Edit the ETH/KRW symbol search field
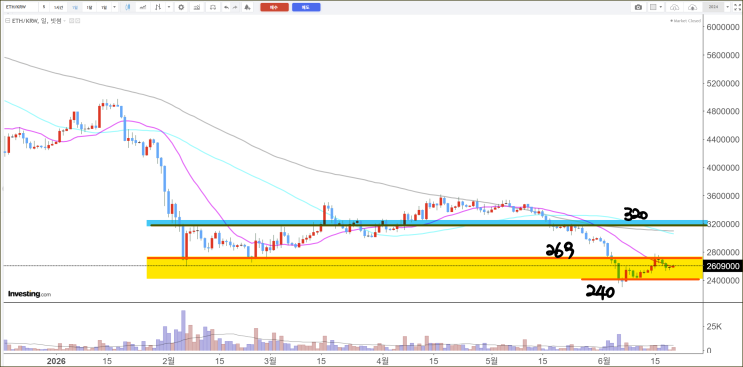The width and height of the screenshot is (743, 367). [21, 7]
